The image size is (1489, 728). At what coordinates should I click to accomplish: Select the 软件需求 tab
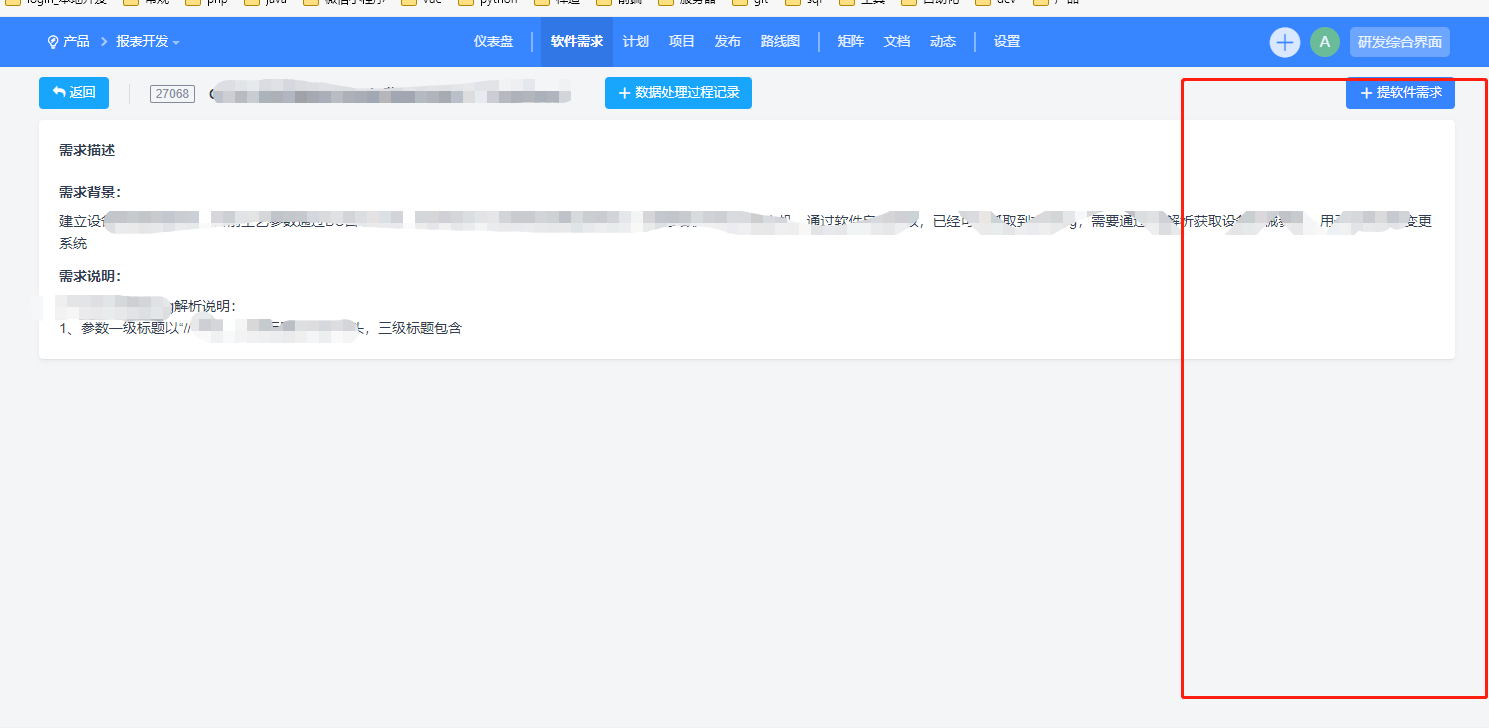pos(577,42)
